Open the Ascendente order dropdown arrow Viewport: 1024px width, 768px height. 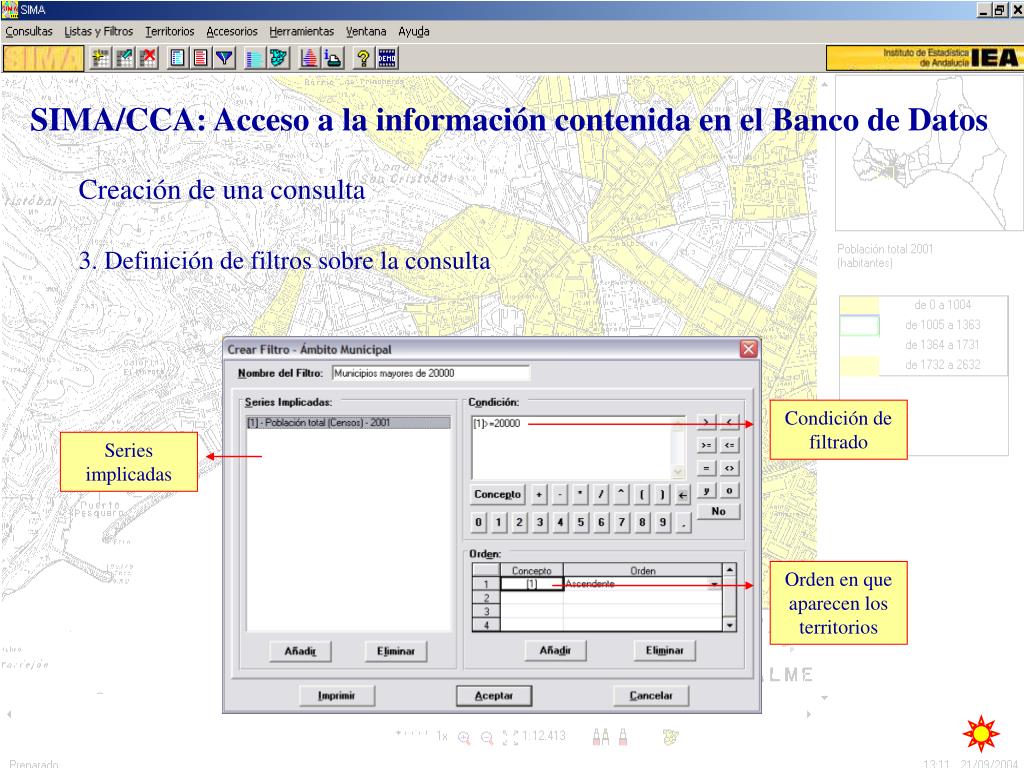pos(715,584)
